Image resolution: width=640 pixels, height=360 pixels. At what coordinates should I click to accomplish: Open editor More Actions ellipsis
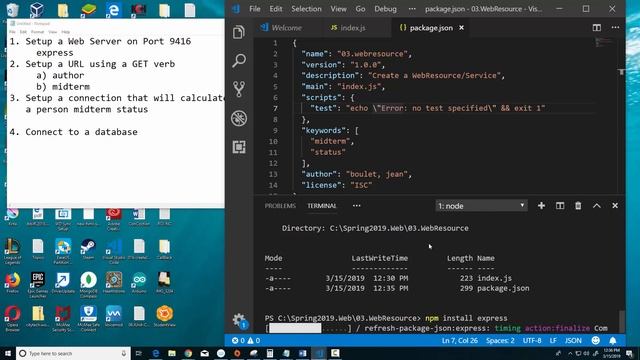[x=615, y=28]
